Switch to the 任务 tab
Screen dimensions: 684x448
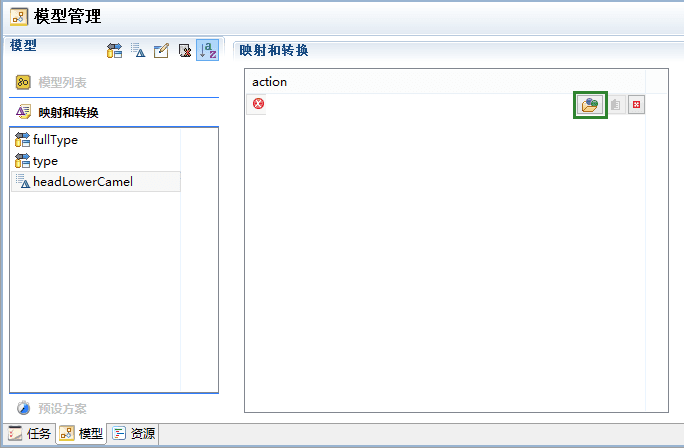[x=29, y=434]
